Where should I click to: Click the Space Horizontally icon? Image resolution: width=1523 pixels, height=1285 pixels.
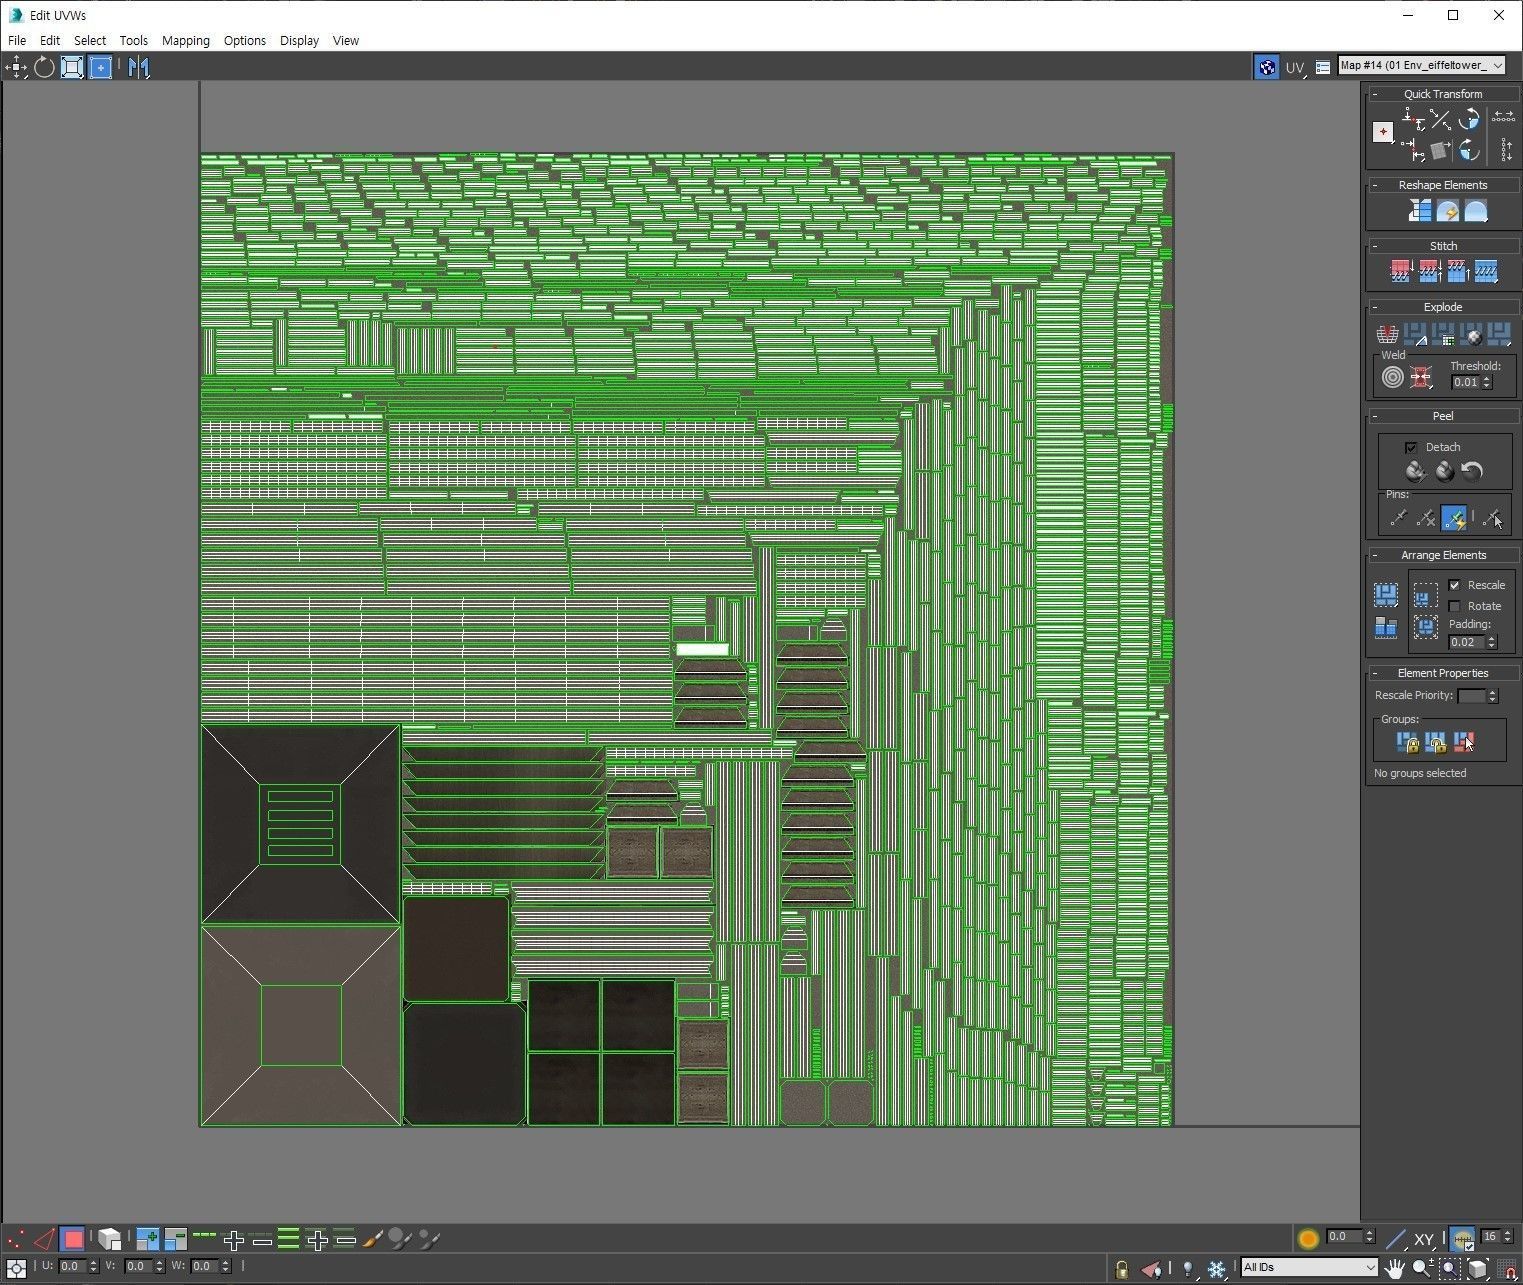click(1503, 119)
